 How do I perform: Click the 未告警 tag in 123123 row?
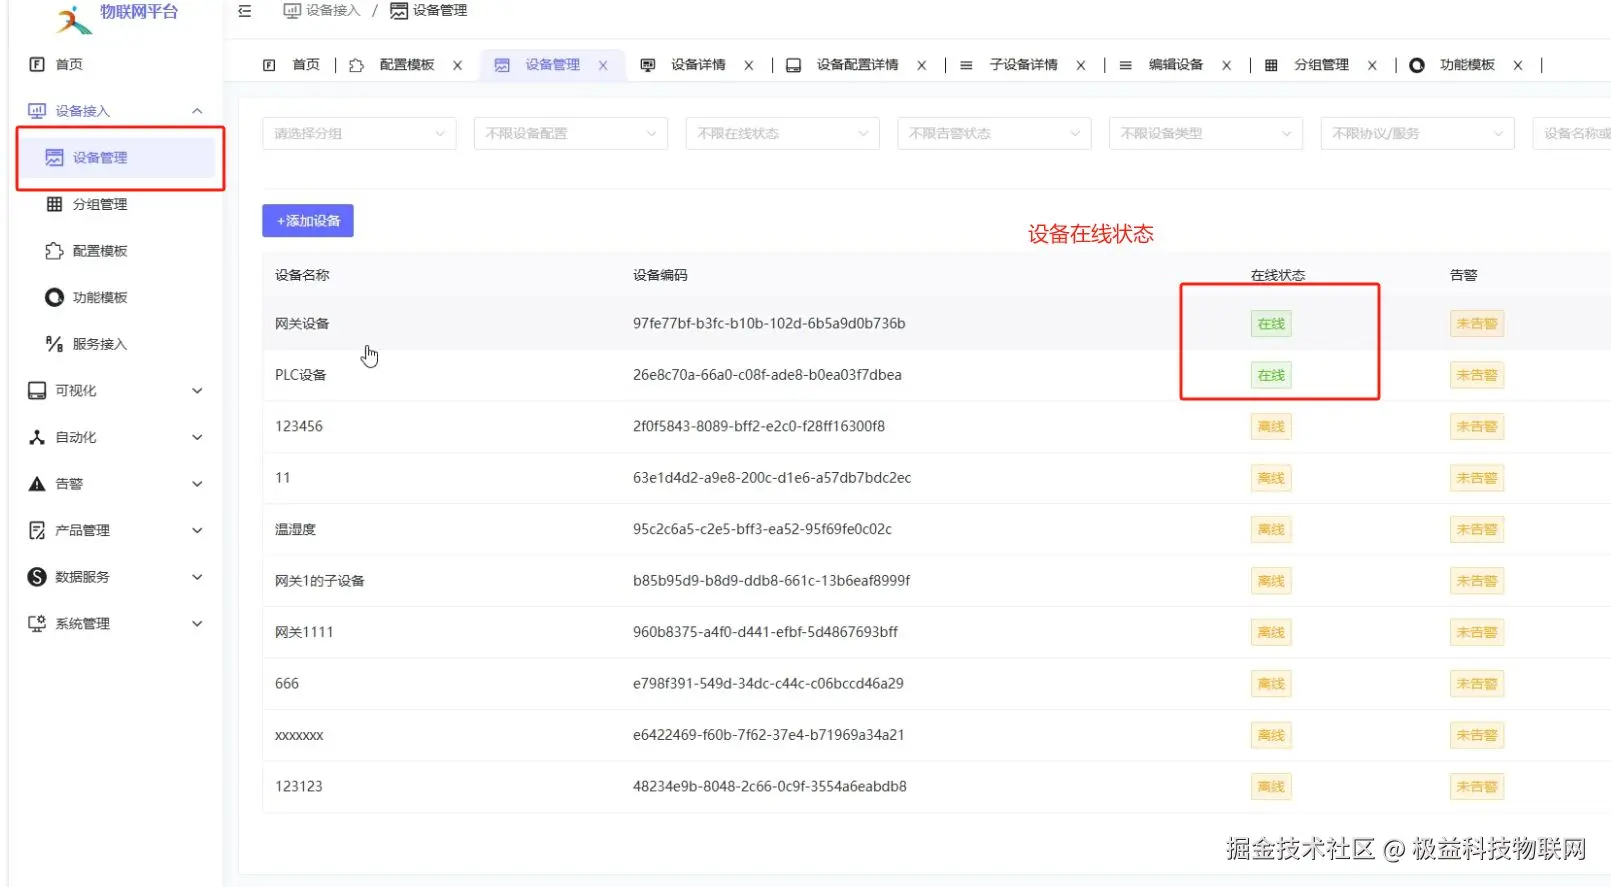coord(1477,787)
